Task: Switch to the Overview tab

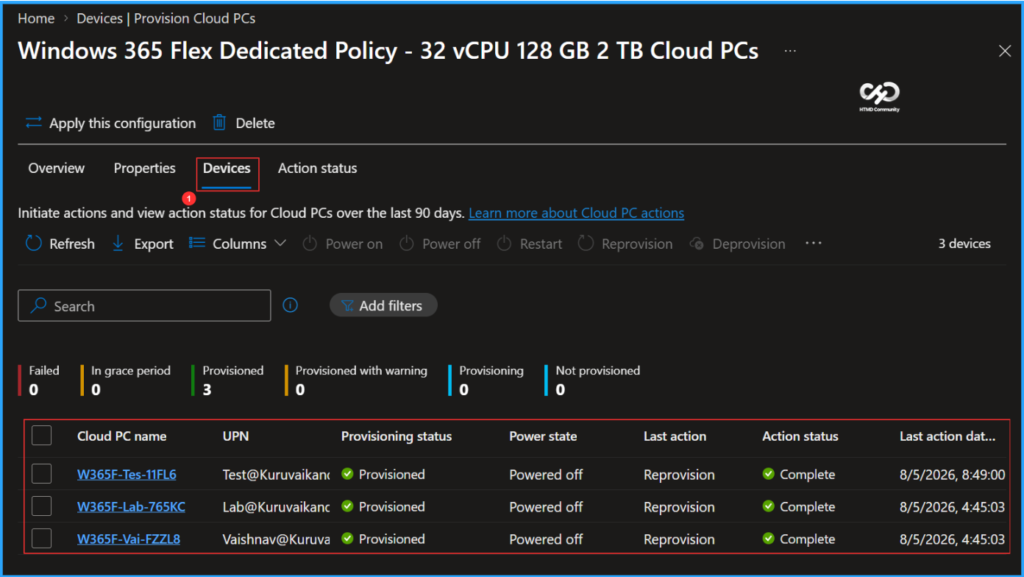Action: click(56, 168)
